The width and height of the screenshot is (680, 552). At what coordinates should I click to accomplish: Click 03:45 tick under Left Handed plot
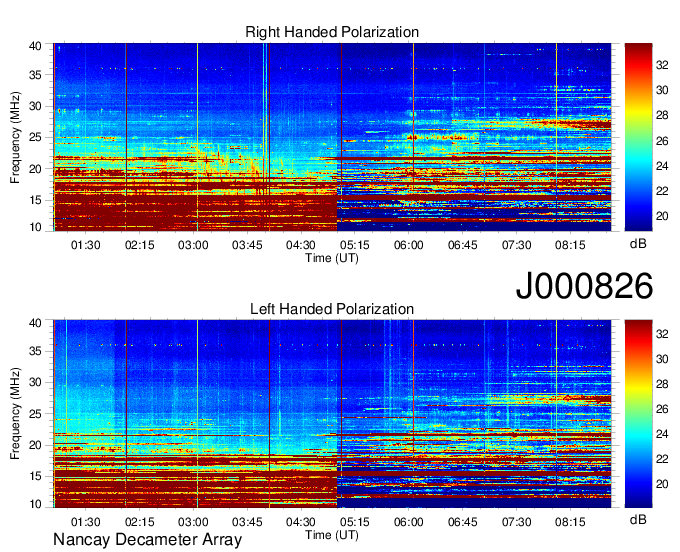point(247,522)
